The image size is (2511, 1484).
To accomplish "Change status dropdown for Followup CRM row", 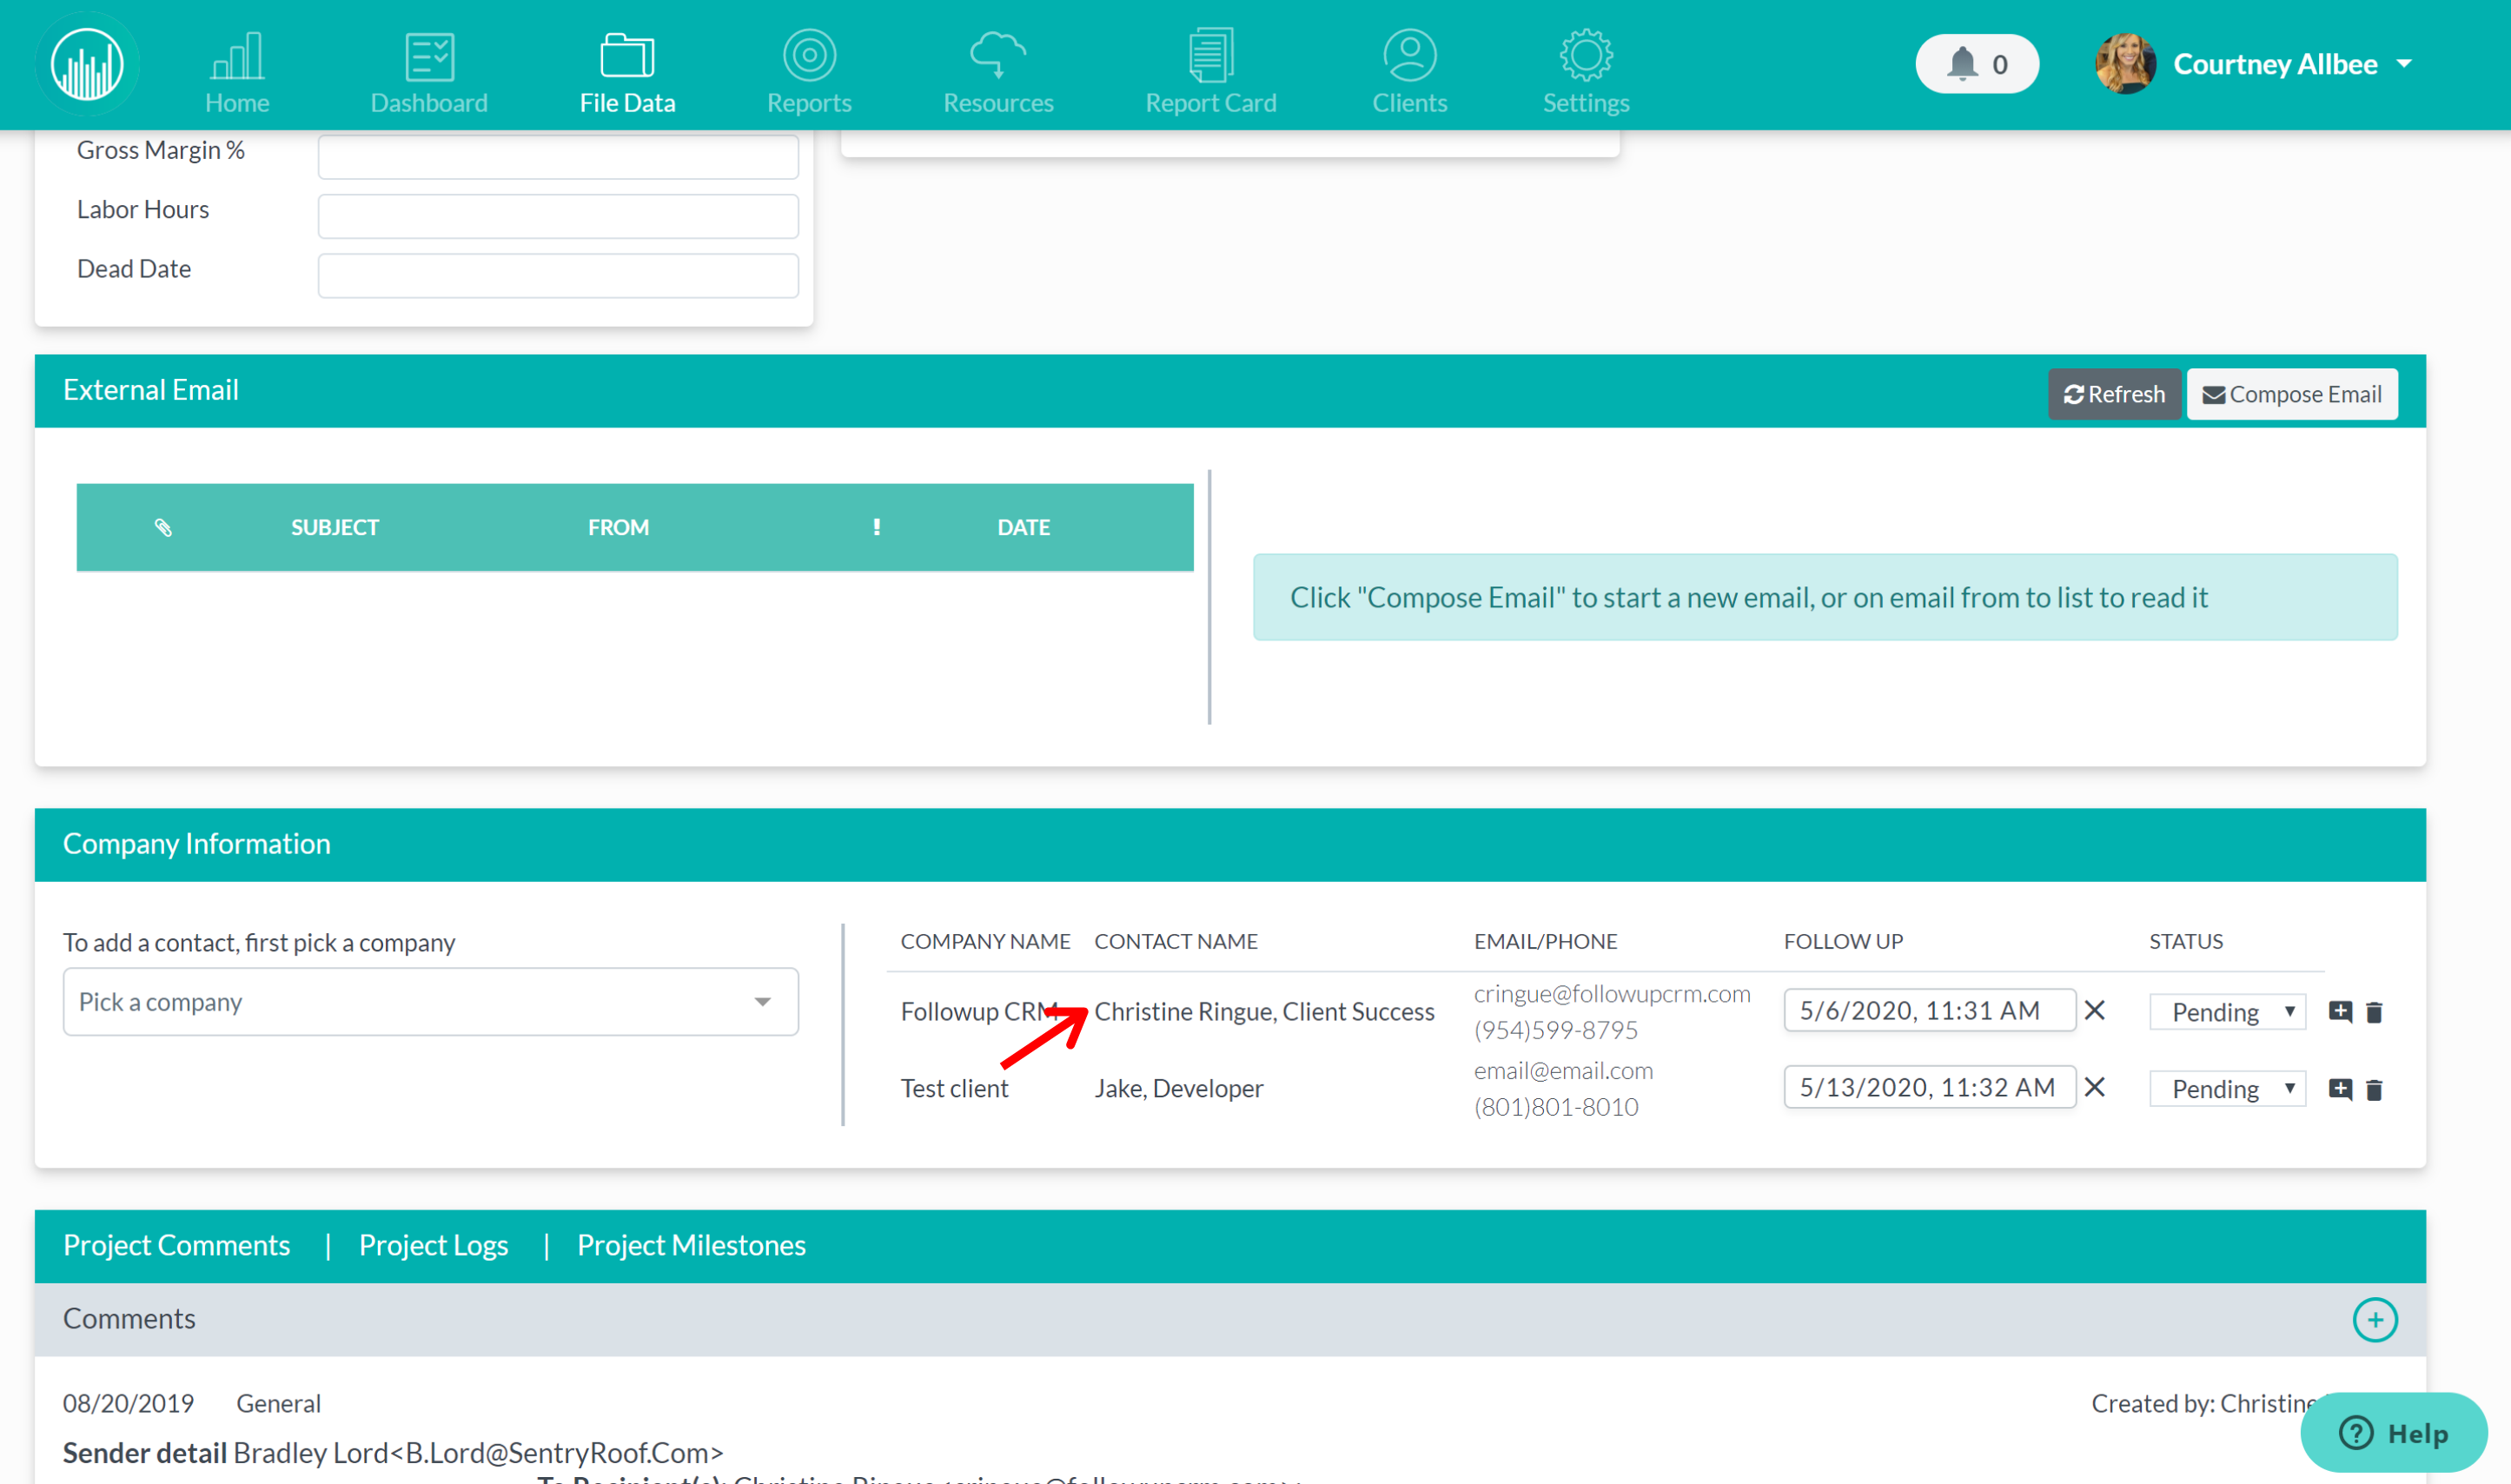I will tap(2227, 1011).
